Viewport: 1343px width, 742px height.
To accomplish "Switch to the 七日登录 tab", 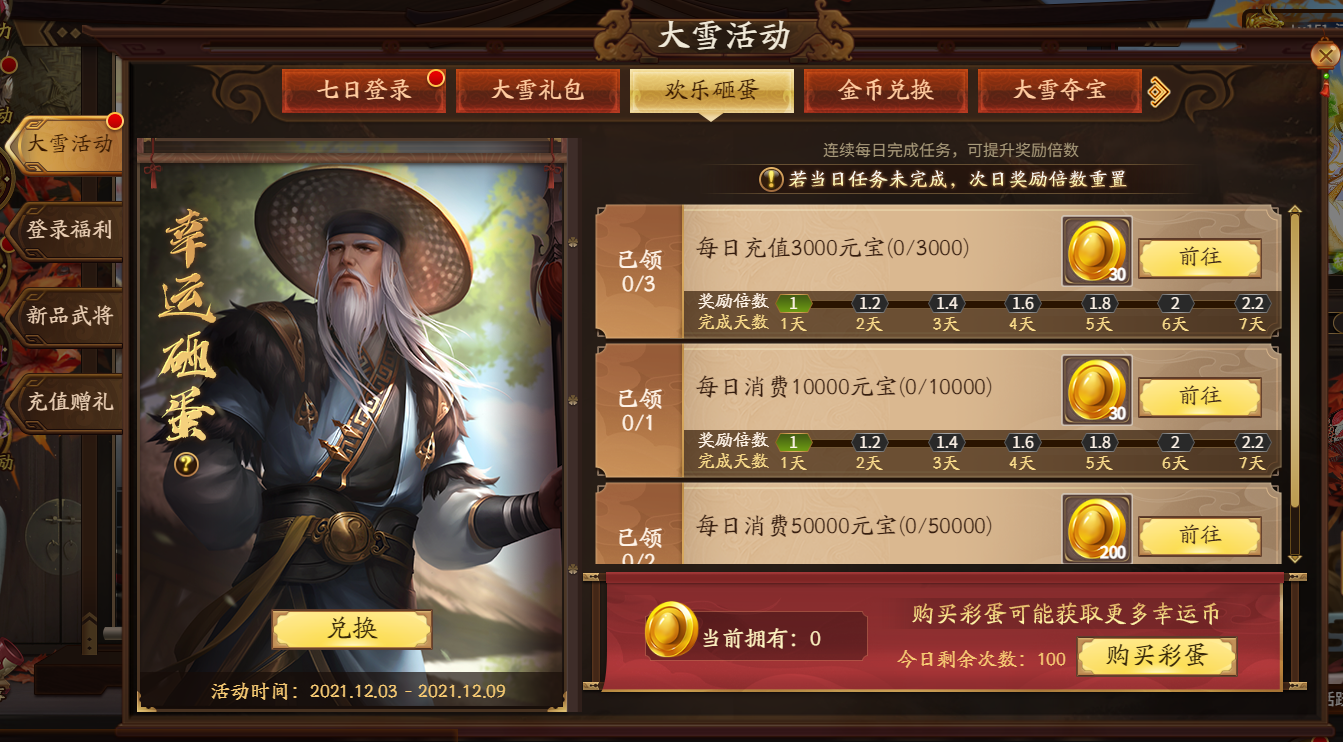I will click(364, 90).
